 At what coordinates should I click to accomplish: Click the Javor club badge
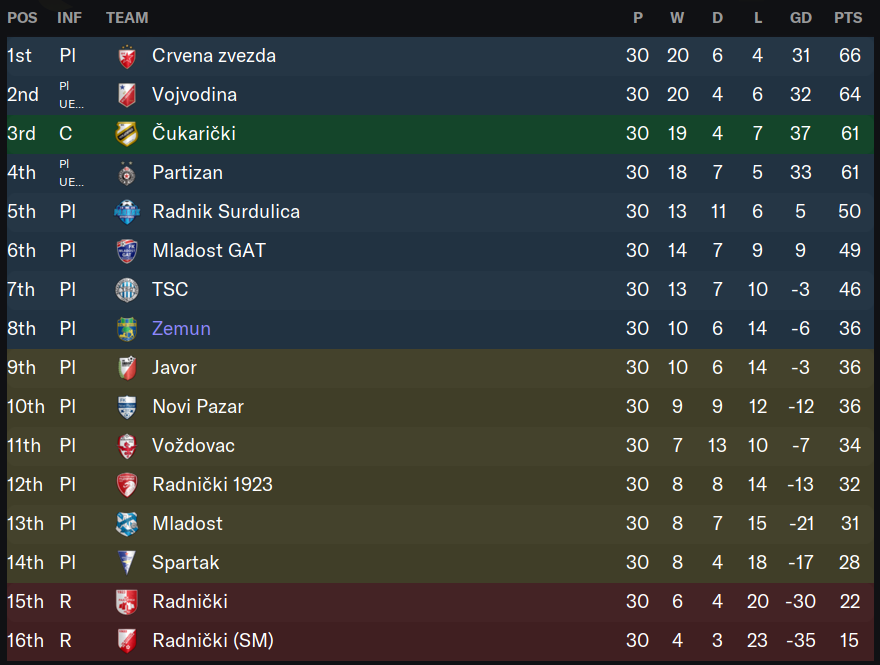click(x=127, y=368)
